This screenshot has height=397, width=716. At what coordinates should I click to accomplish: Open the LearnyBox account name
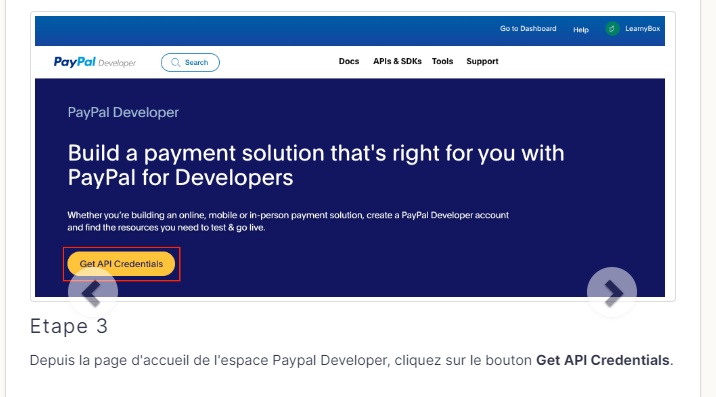tap(642, 28)
